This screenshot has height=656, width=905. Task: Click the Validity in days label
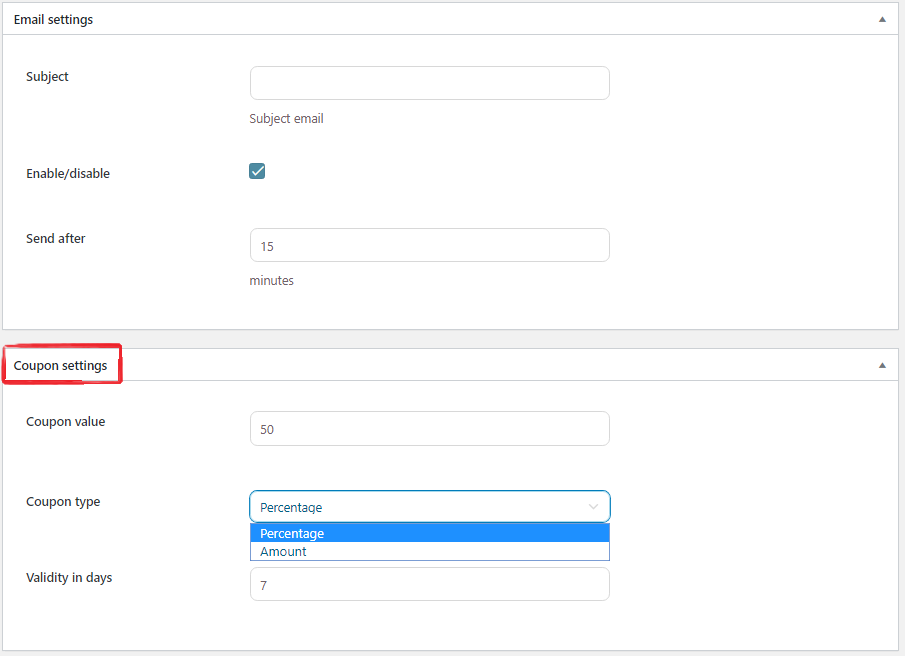[x=69, y=578]
